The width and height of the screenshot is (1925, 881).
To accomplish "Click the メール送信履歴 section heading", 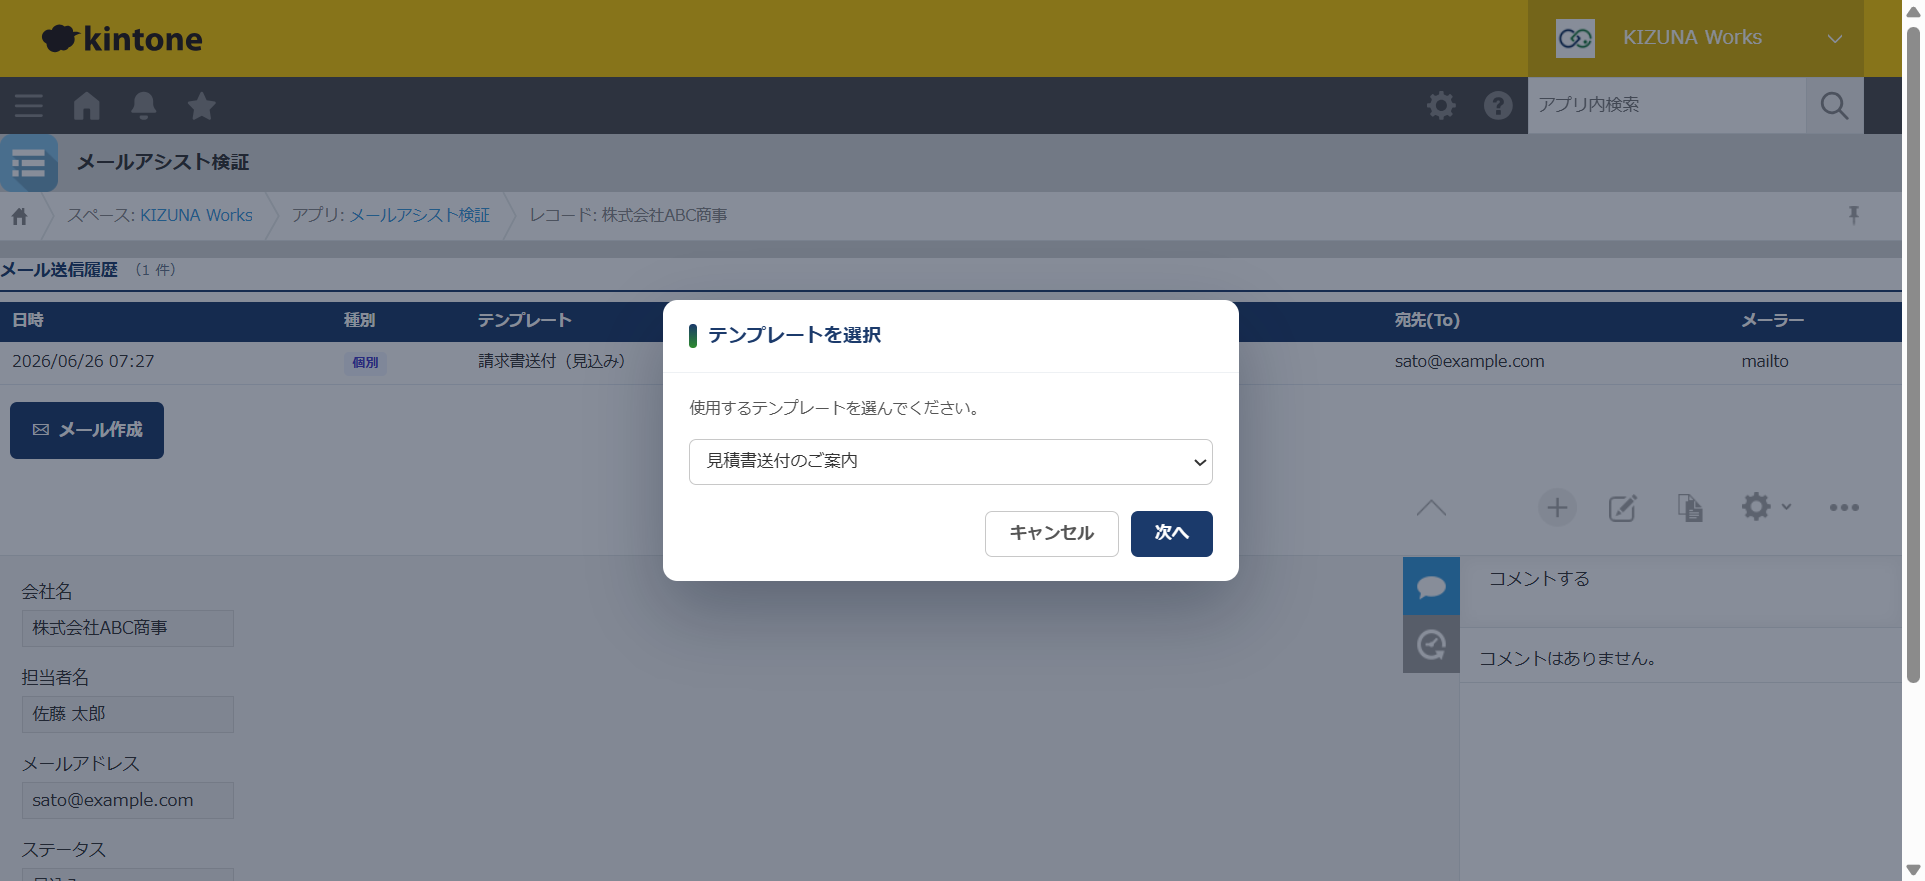I will [59, 270].
